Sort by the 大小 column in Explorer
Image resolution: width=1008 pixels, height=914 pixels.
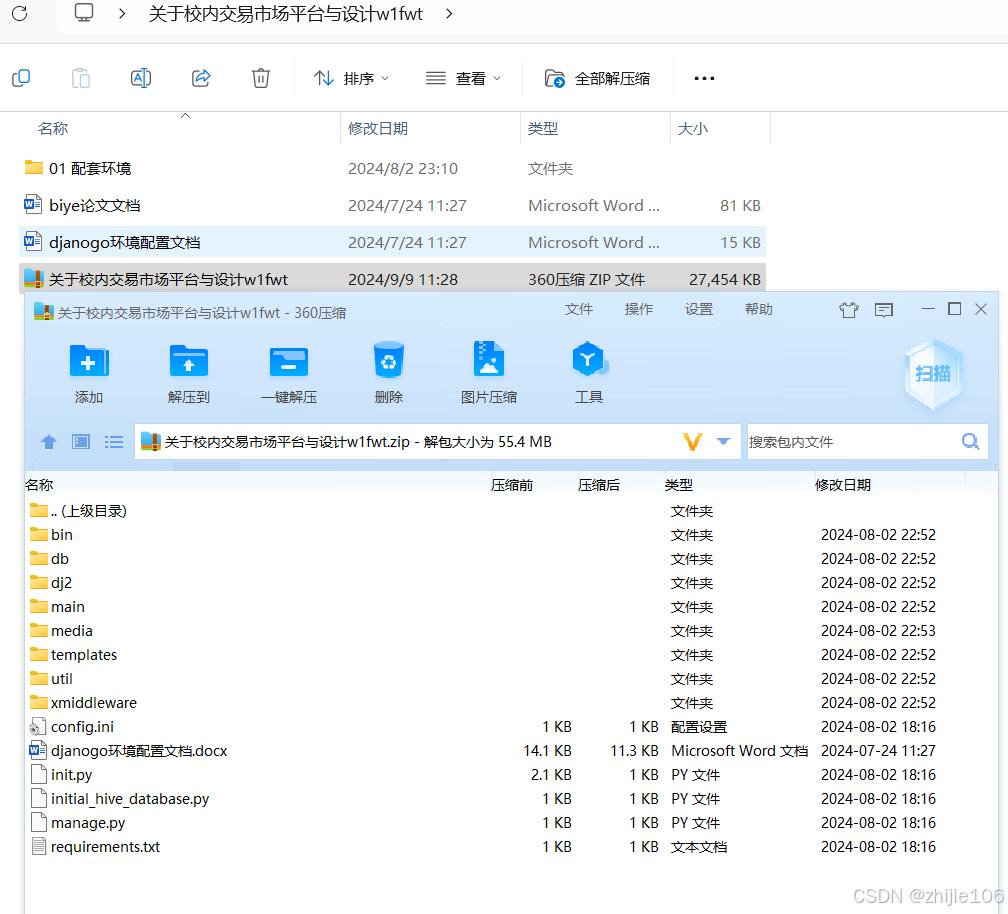(692, 129)
